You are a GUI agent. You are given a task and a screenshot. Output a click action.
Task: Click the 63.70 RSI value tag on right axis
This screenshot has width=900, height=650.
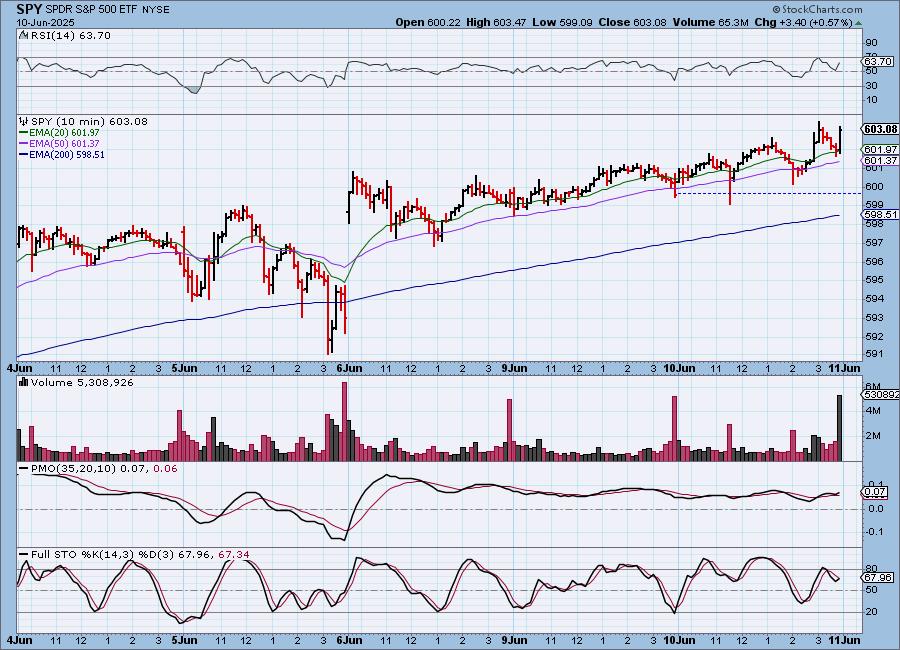point(878,61)
